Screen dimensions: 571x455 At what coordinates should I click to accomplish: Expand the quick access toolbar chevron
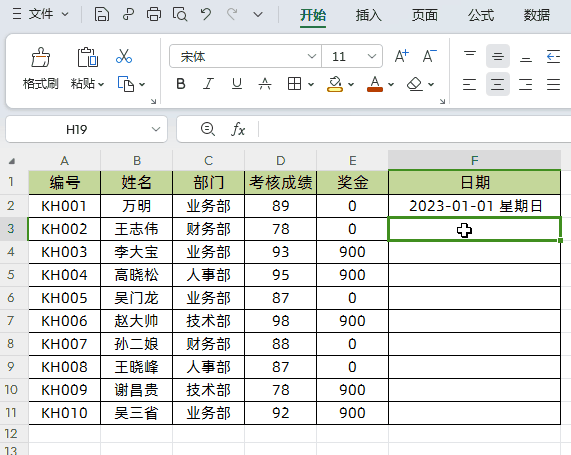(258, 15)
